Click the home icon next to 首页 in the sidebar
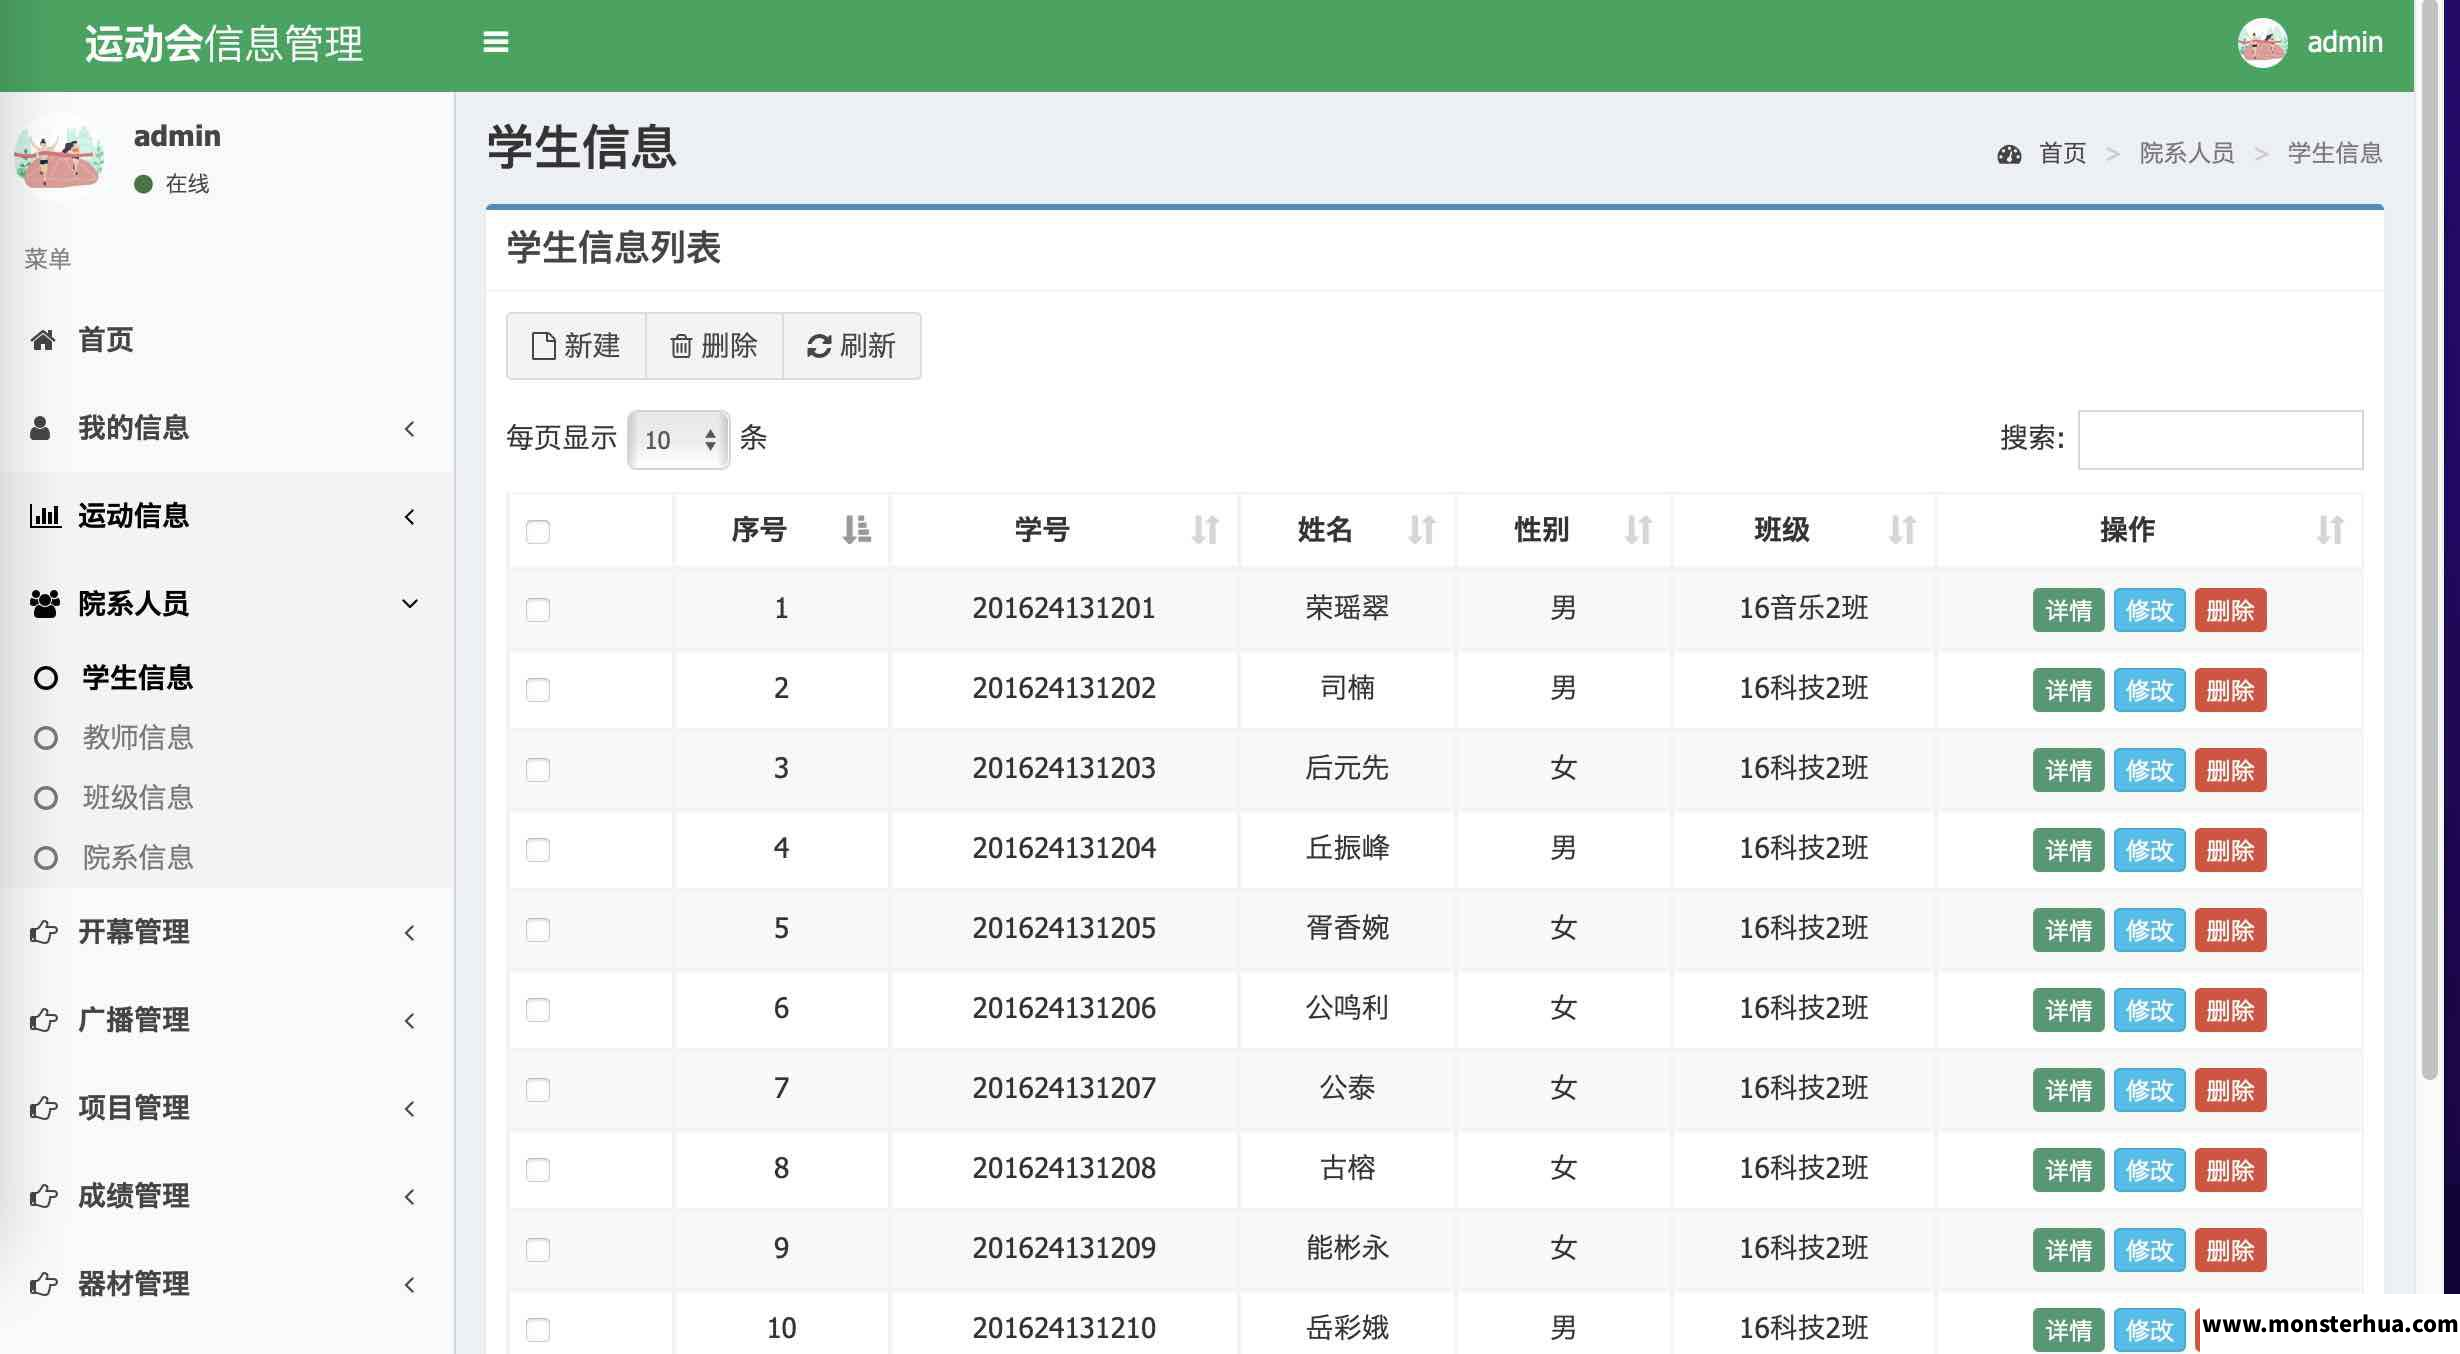2460x1354 pixels. click(42, 340)
